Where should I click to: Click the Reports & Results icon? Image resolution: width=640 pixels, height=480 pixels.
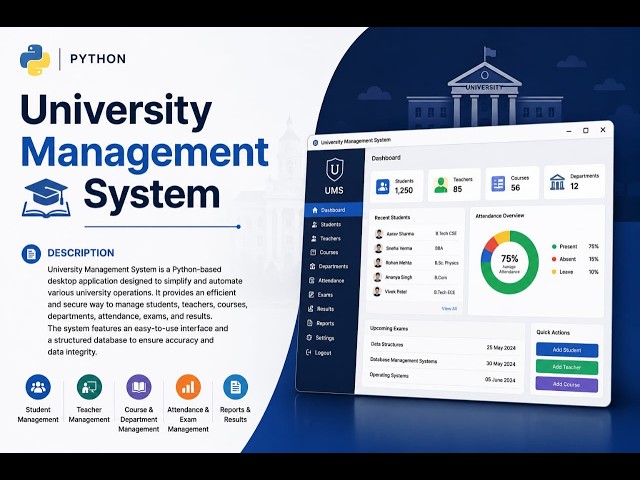point(236,387)
